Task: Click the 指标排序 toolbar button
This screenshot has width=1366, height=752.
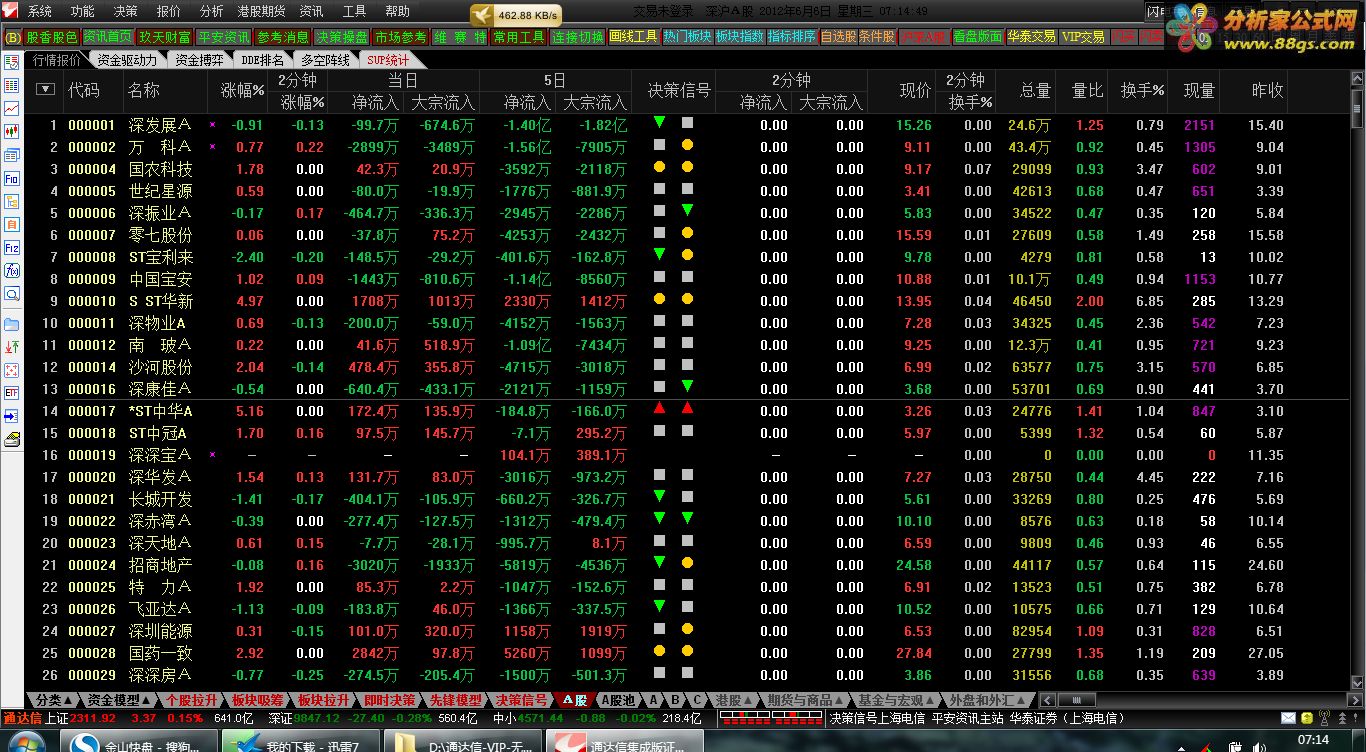Action: [x=791, y=37]
